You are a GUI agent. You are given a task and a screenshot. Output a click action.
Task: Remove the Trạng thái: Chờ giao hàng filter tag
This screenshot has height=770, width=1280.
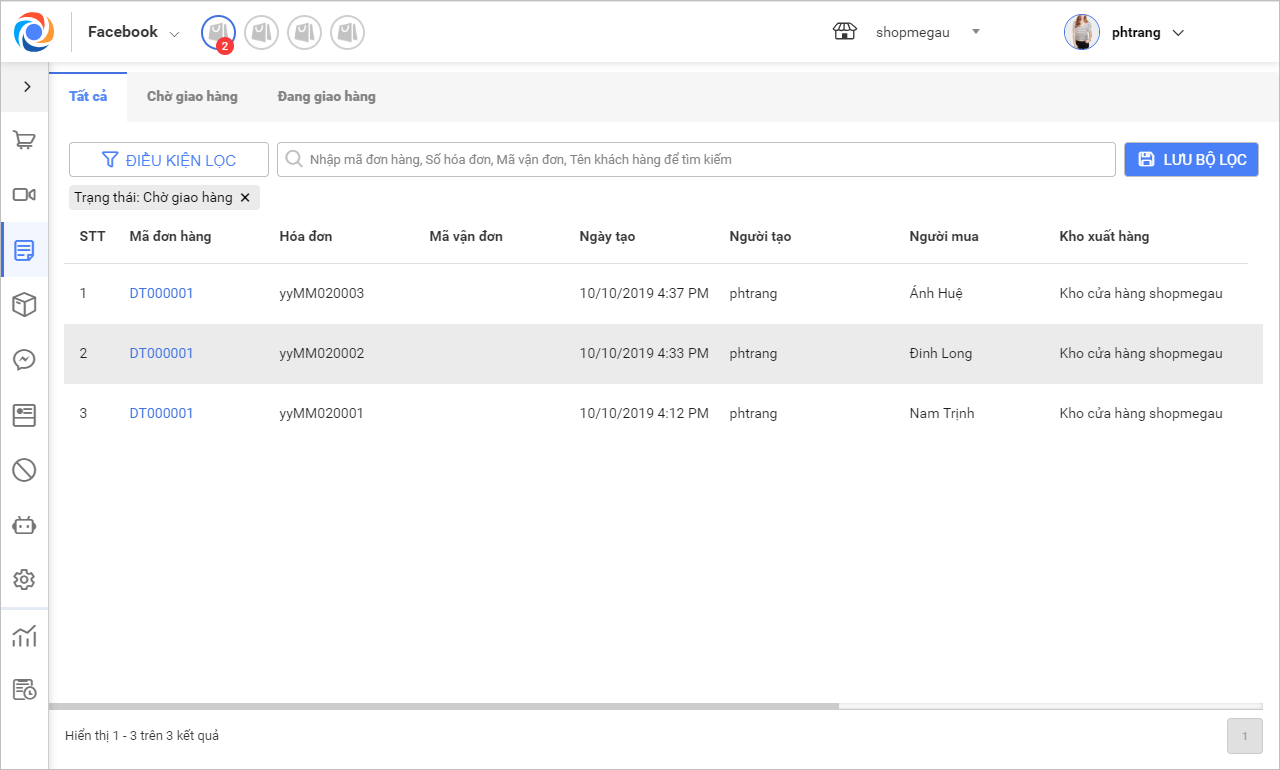point(245,198)
